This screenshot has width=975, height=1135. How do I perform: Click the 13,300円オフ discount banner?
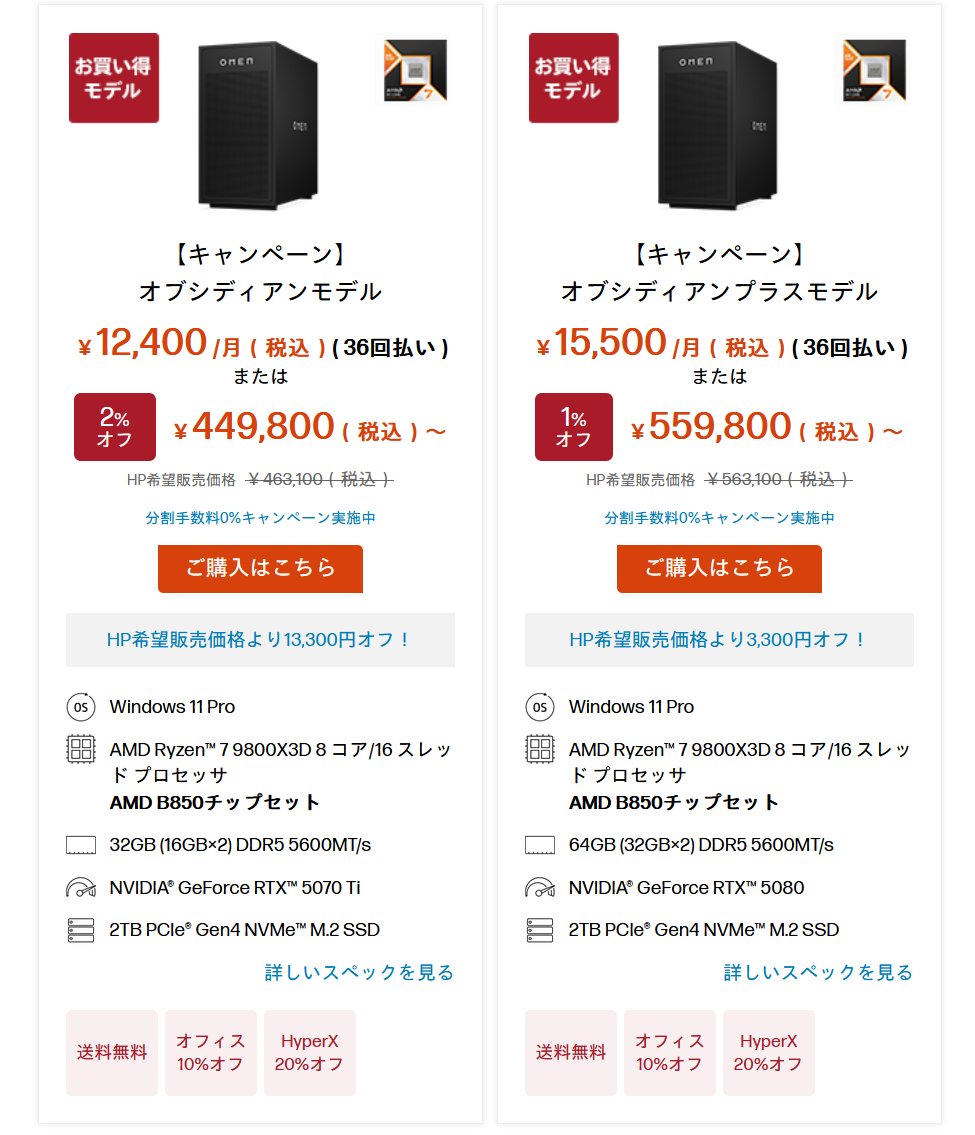pyautogui.click(x=260, y=640)
